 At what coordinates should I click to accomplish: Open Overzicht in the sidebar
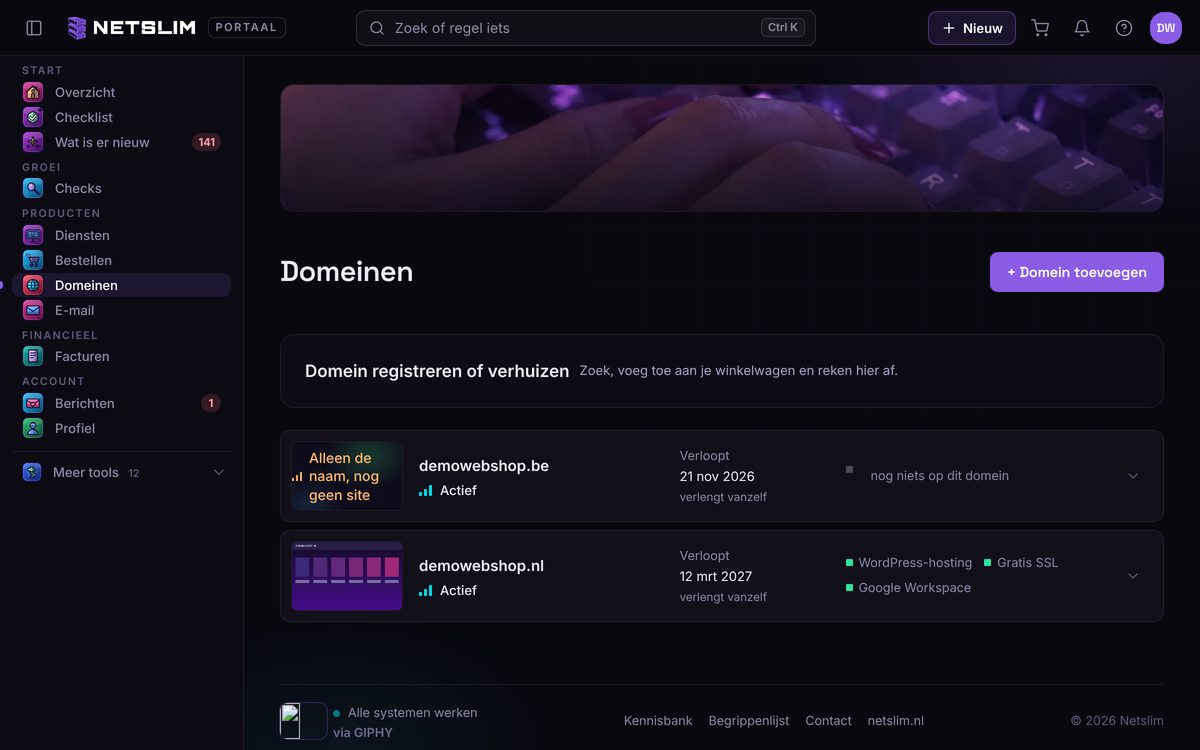[x=122, y=92]
